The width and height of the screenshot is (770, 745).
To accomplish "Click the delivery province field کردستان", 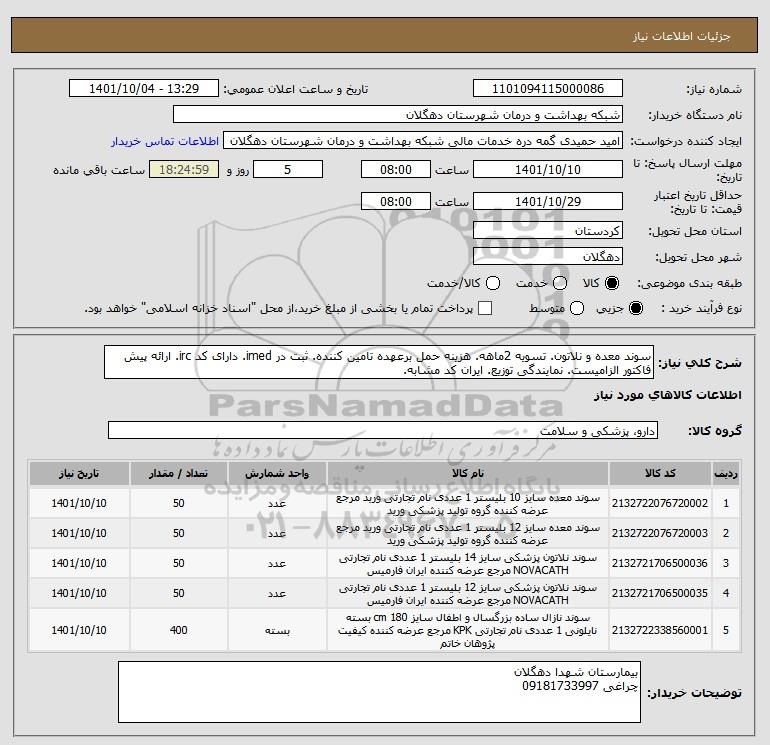I will pyautogui.click(x=548, y=230).
